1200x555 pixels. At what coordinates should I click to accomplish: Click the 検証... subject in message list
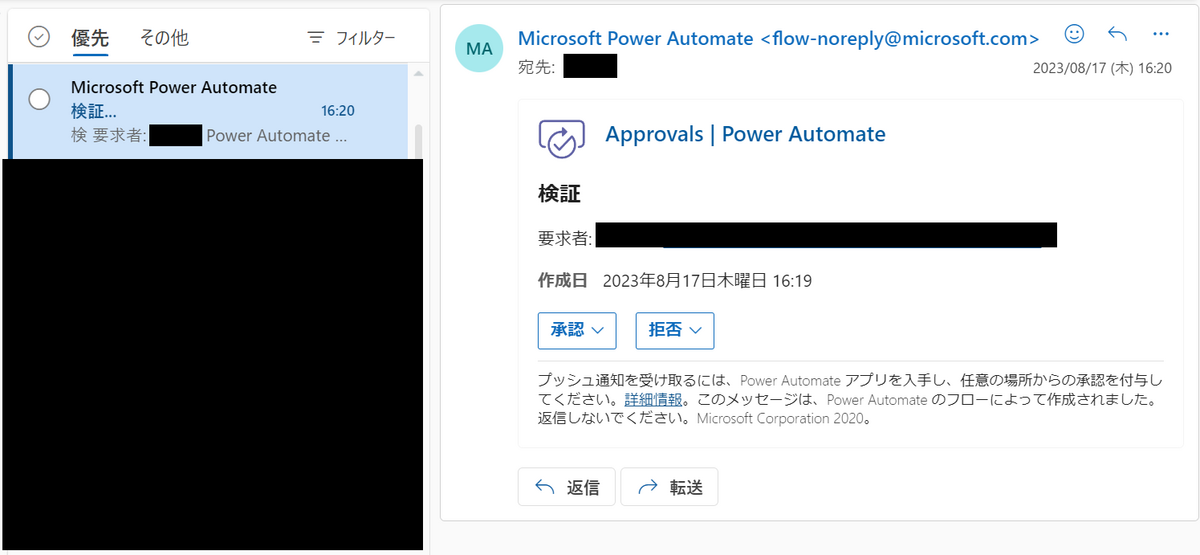click(x=94, y=111)
